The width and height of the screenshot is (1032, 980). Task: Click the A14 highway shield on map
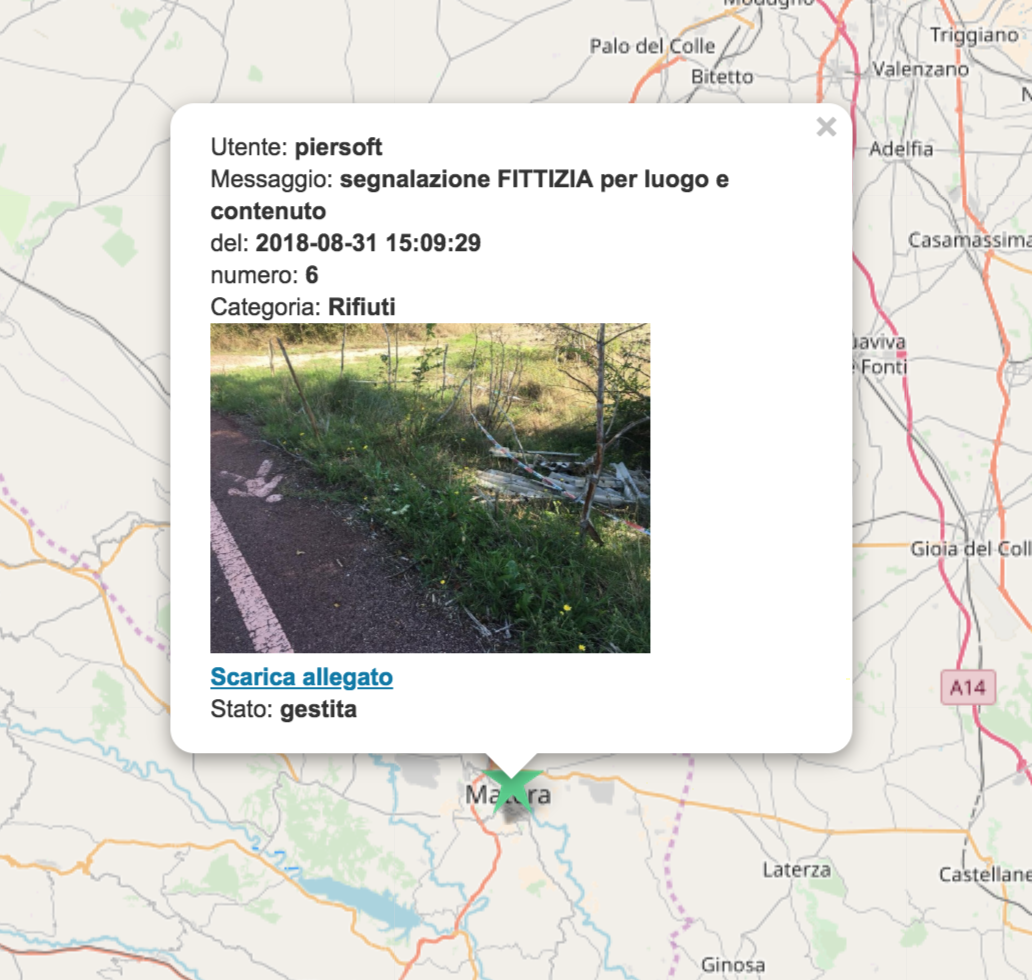(x=968, y=688)
